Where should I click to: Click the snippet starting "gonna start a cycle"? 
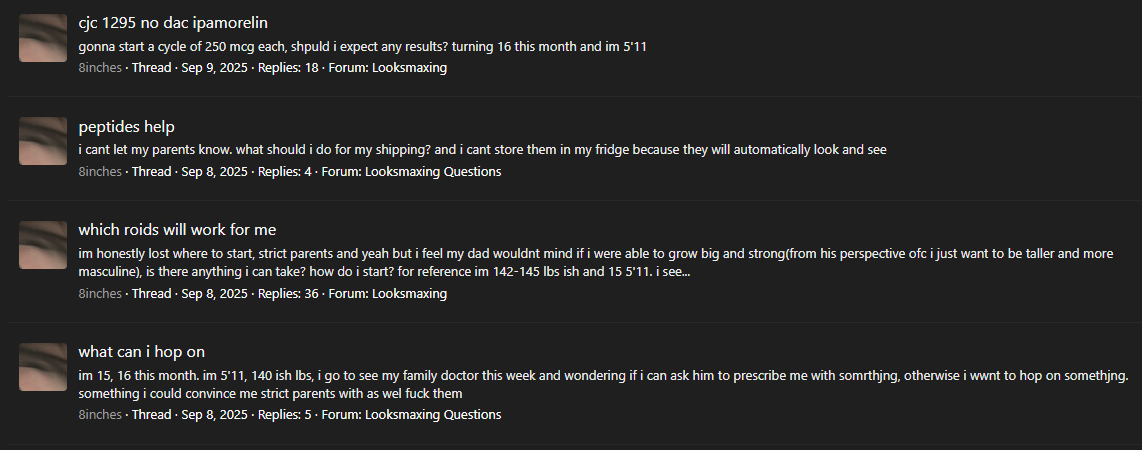pyautogui.click(x=363, y=47)
